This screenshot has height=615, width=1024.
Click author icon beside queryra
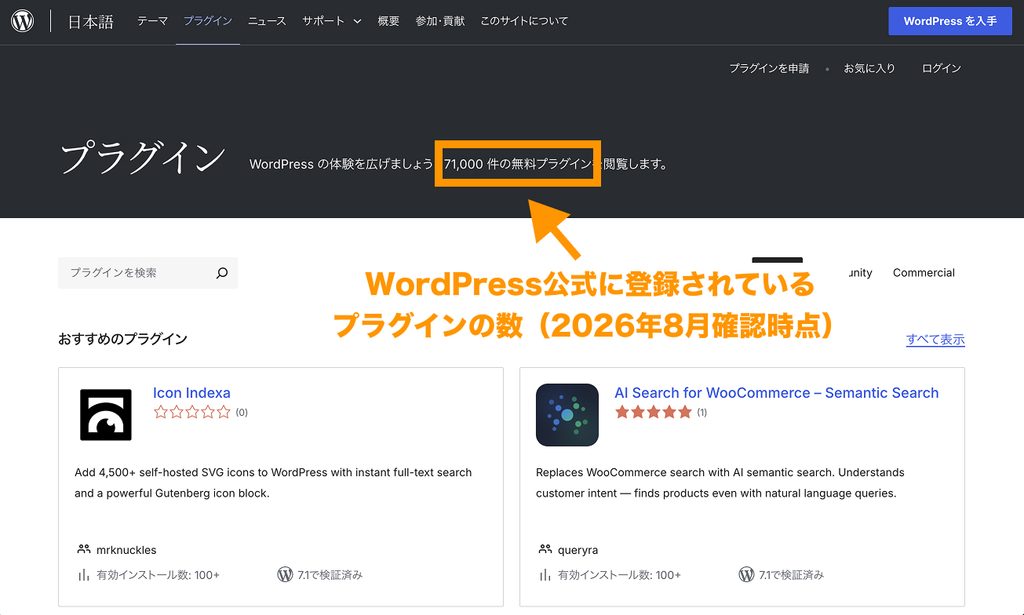click(x=545, y=549)
